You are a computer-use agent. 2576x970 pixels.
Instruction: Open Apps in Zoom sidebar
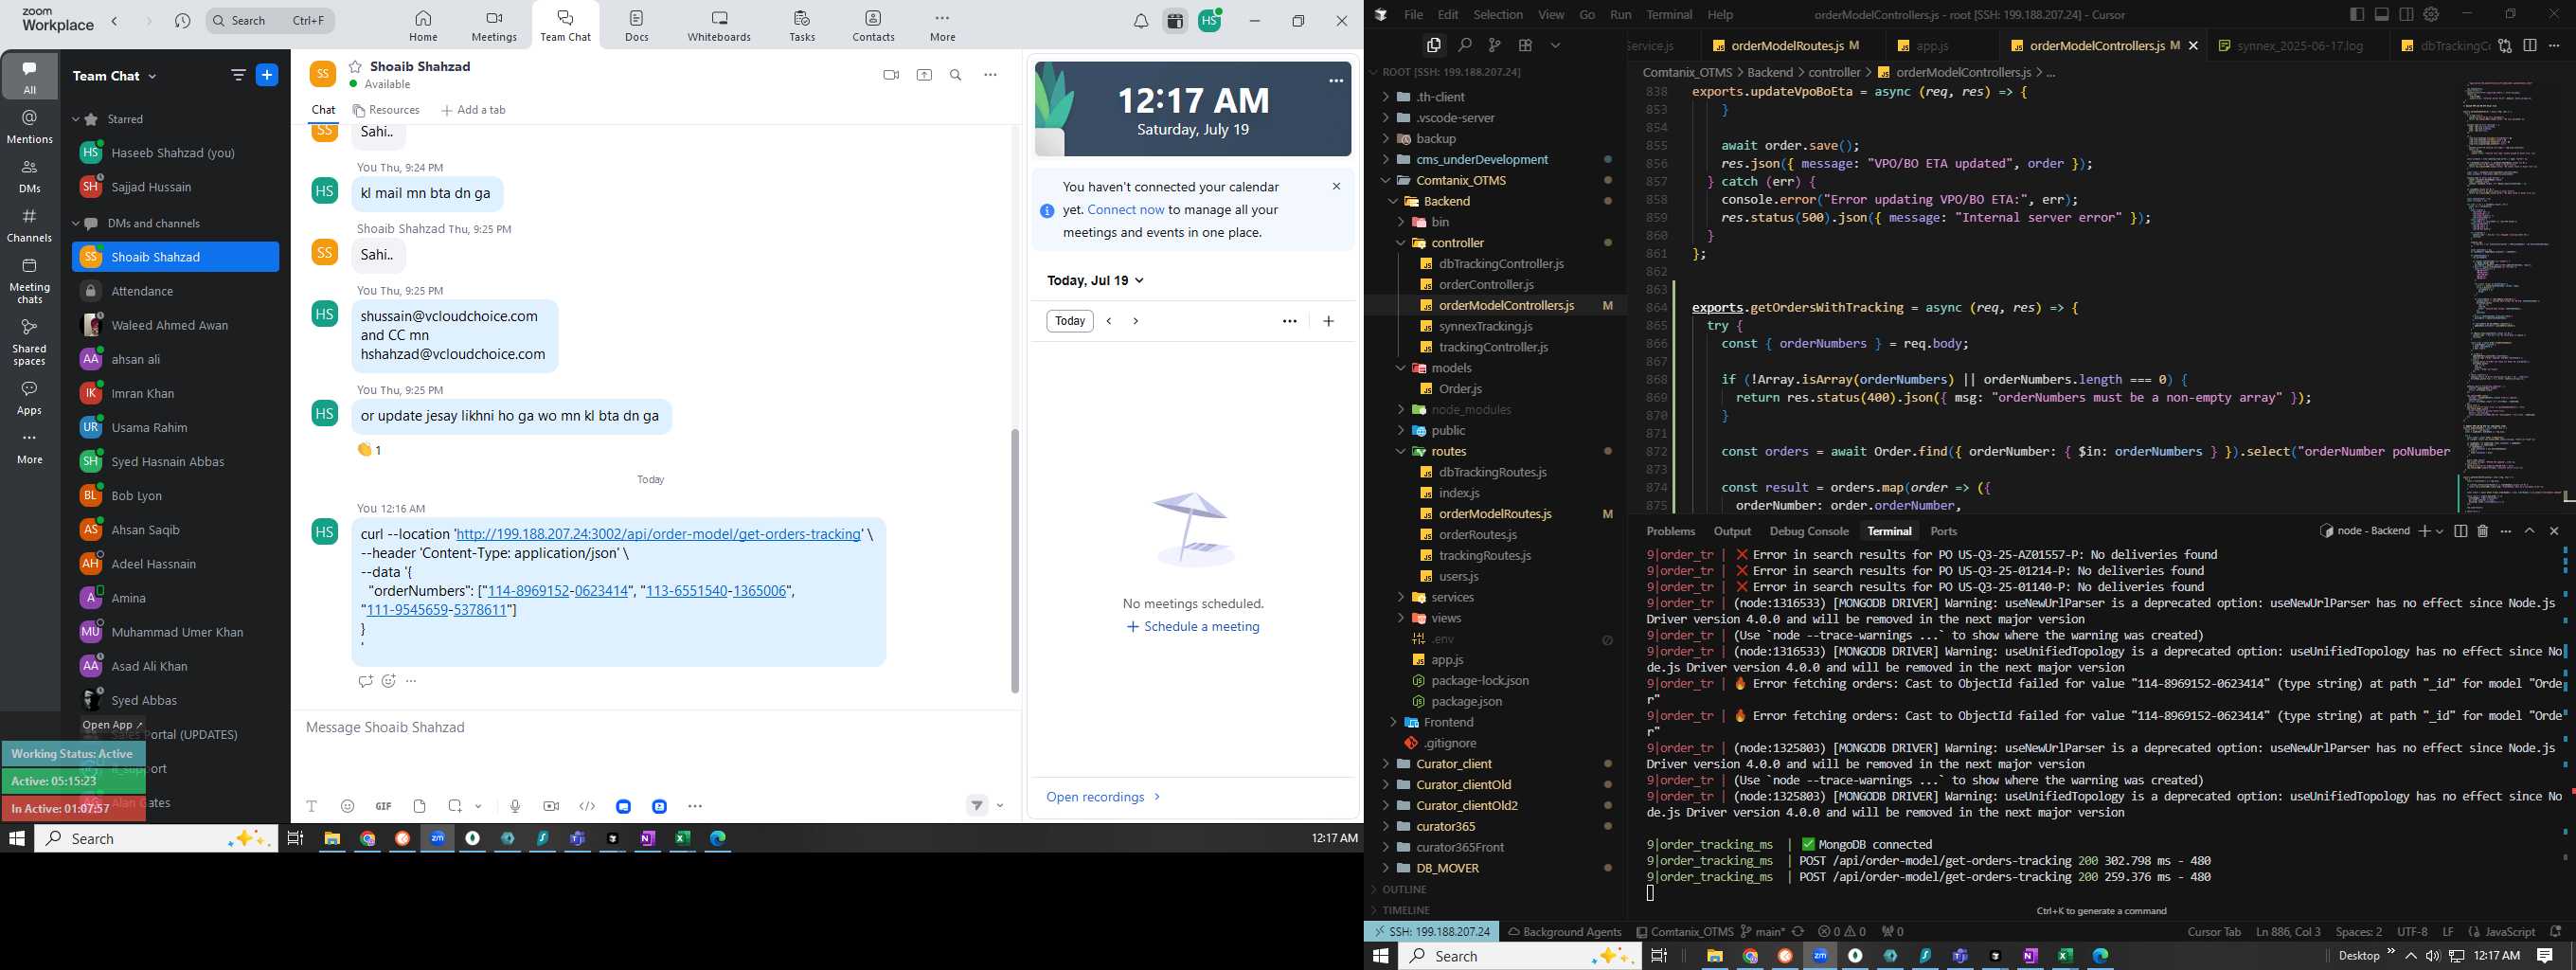coord(30,397)
